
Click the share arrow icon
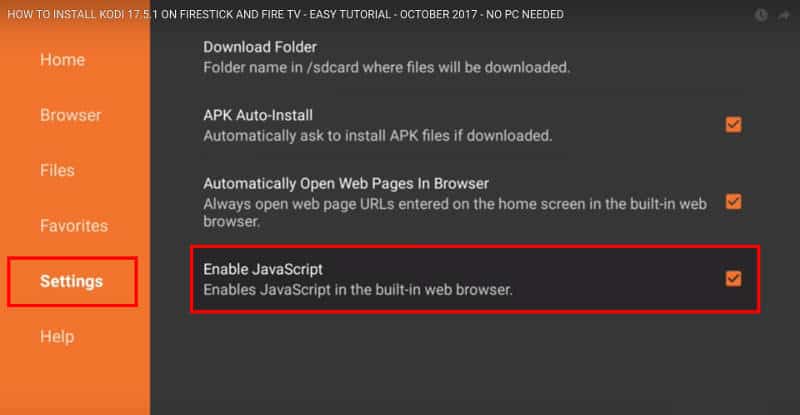783,15
